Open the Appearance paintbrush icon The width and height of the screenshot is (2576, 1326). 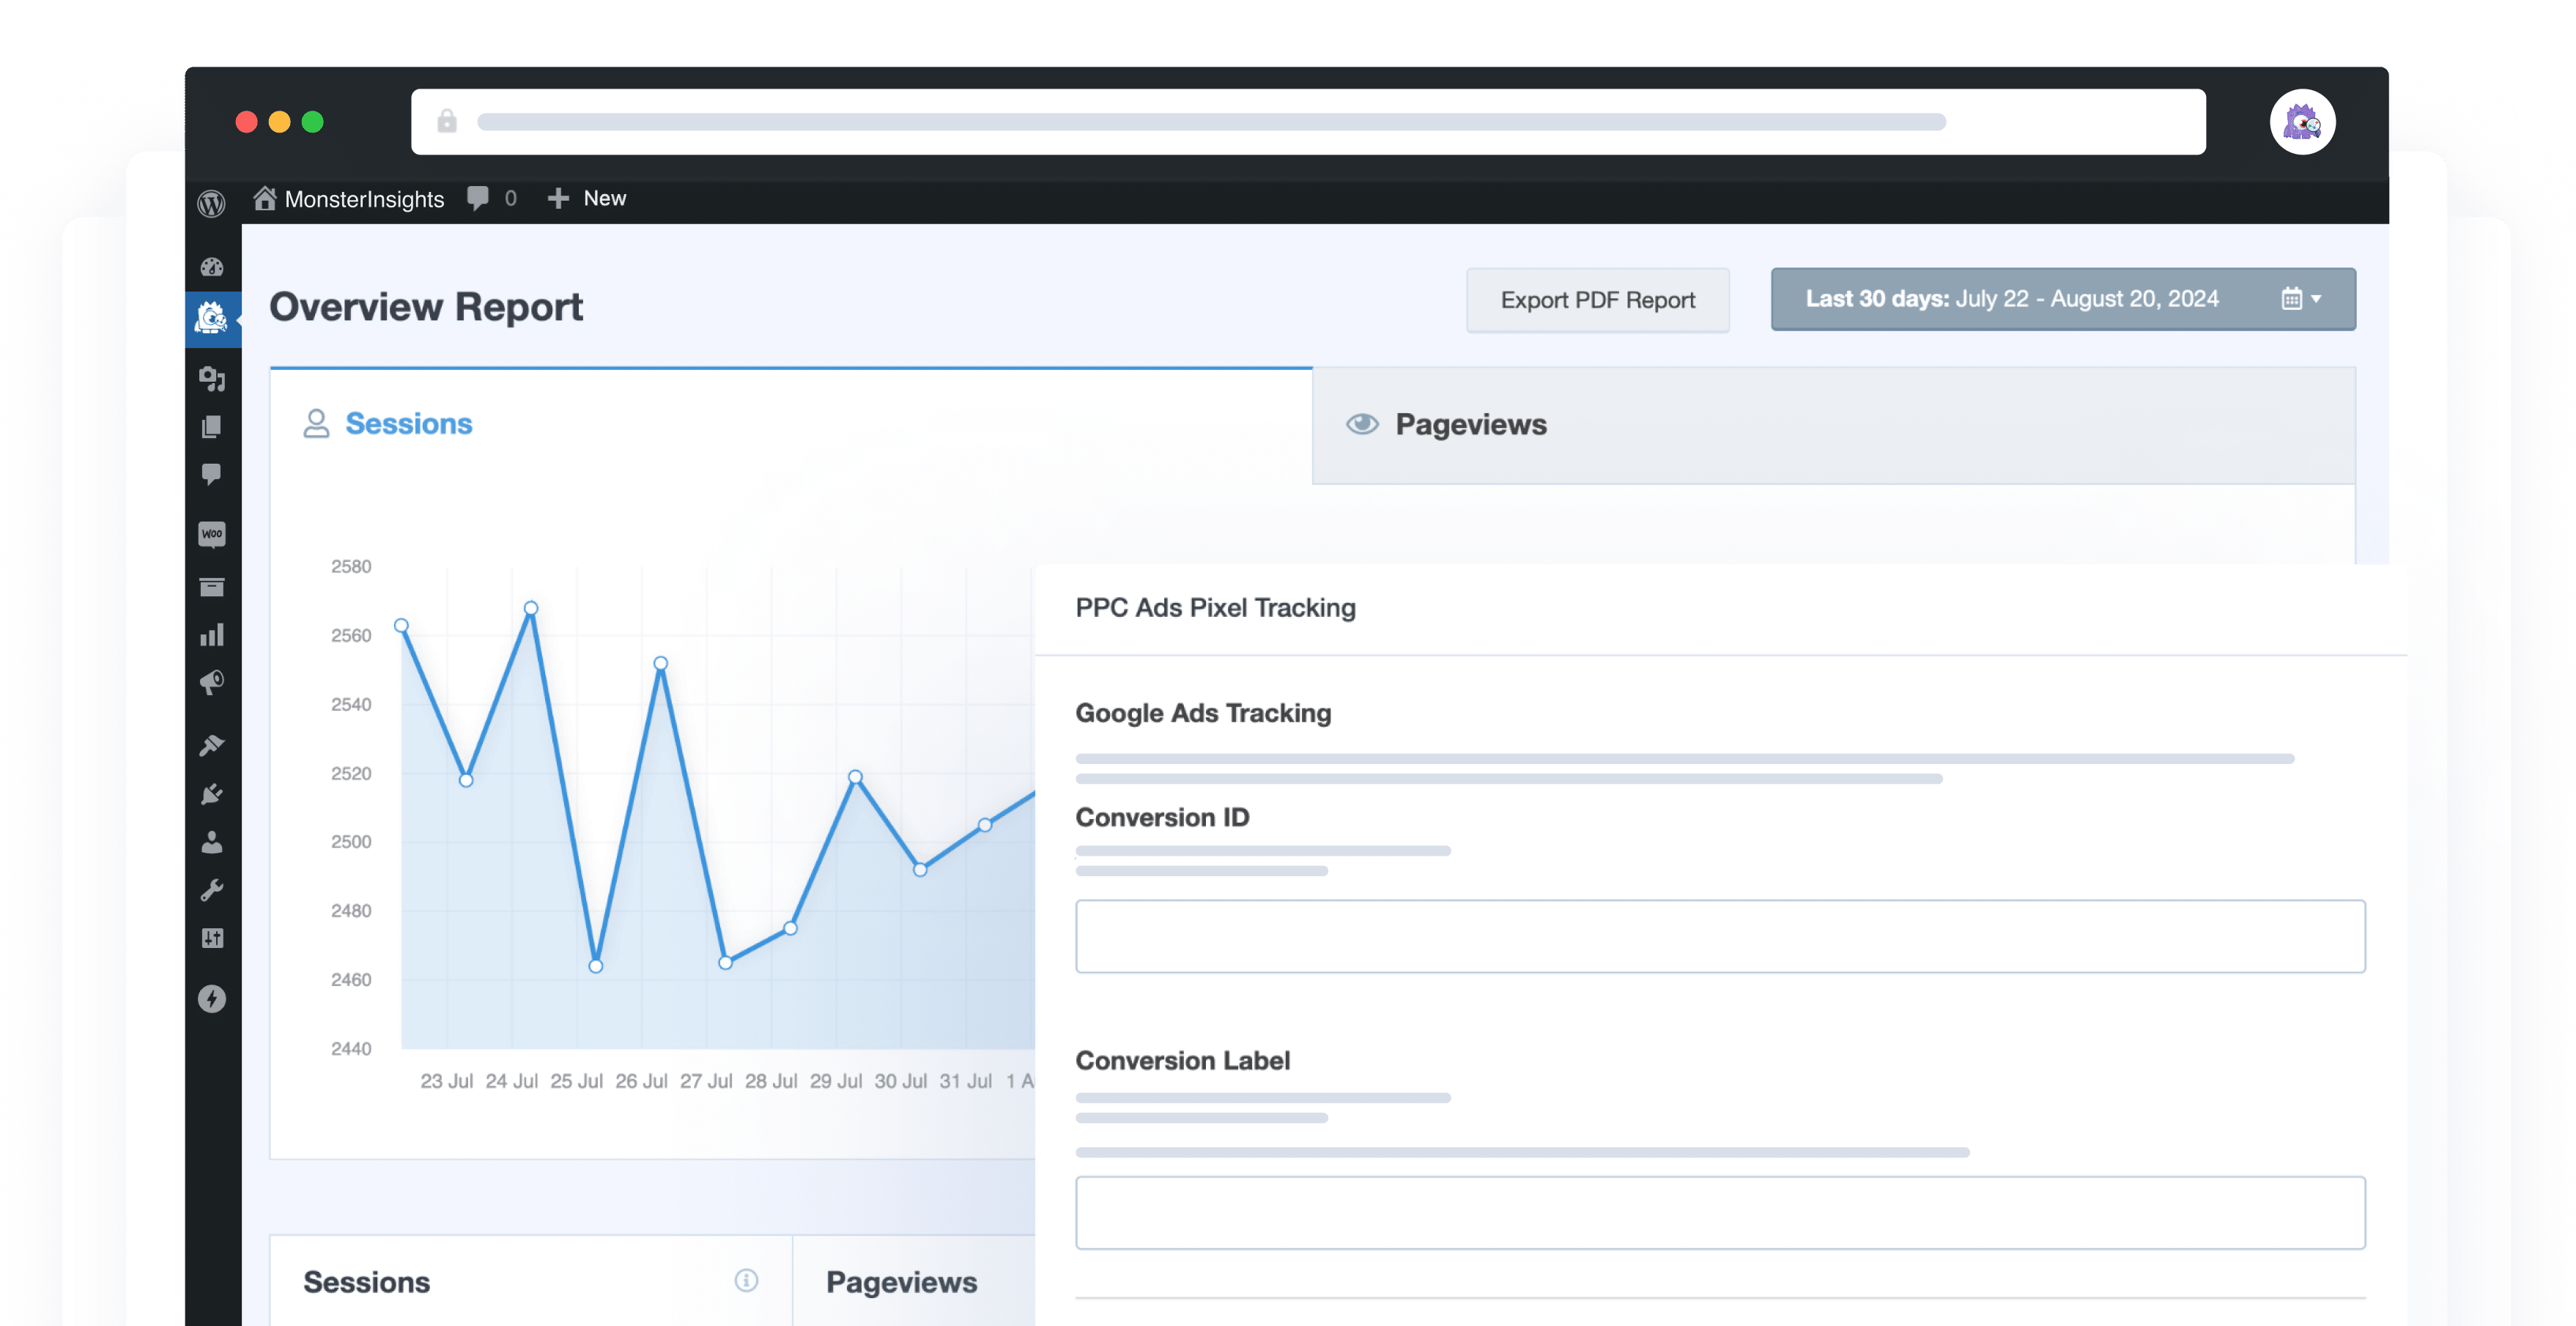pos(212,745)
